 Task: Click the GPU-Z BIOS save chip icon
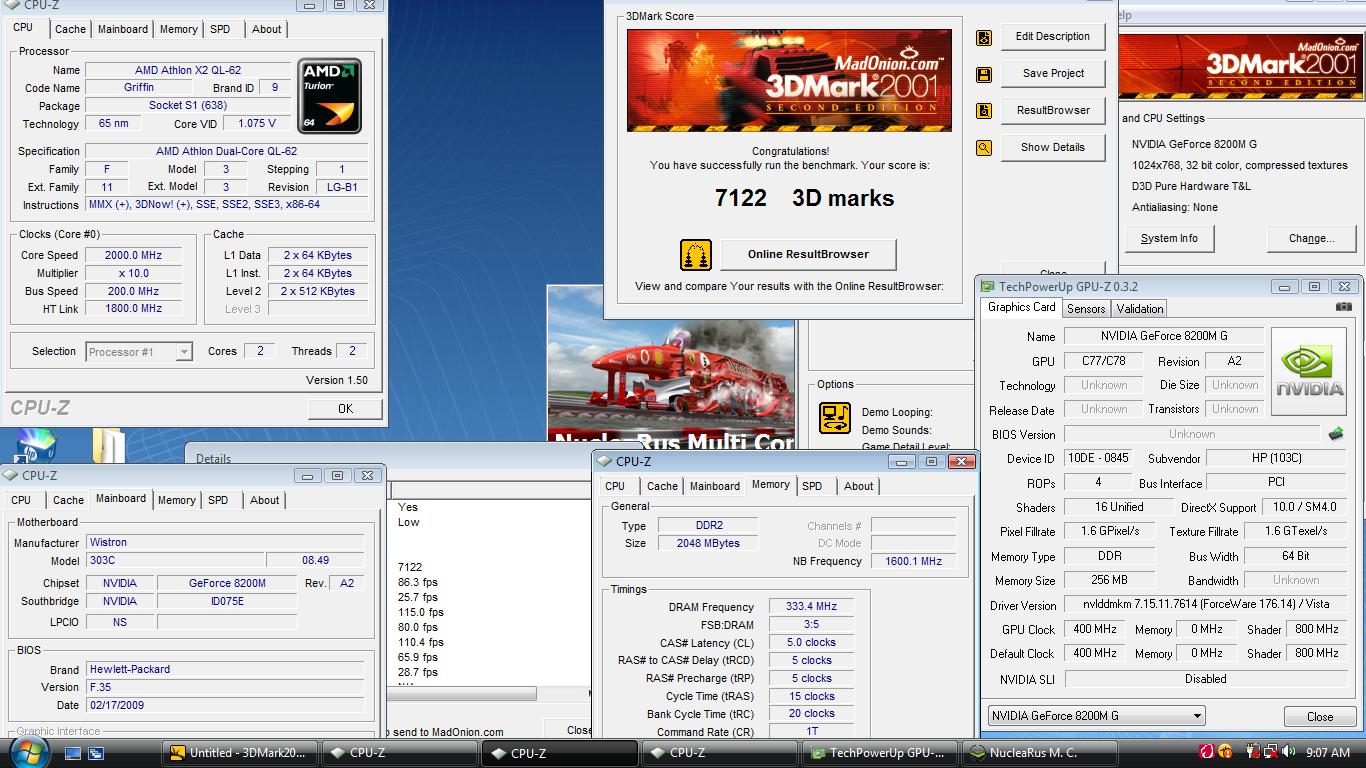[x=1335, y=434]
